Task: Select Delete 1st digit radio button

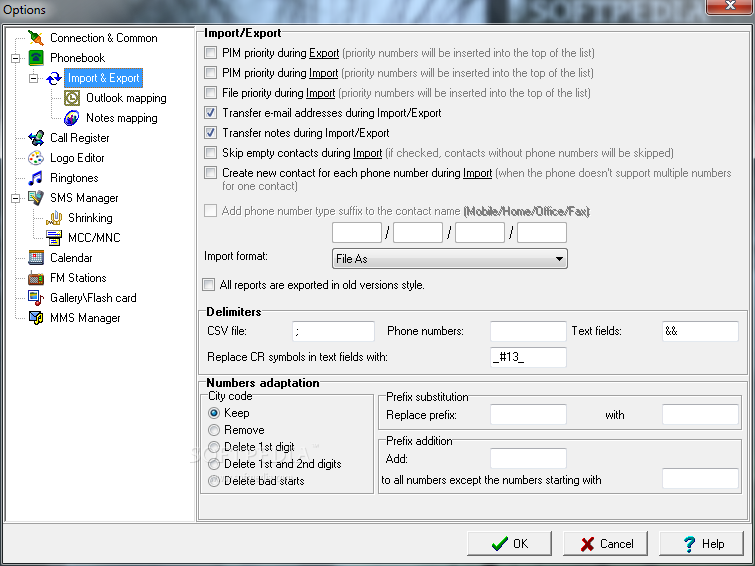Action: click(x=214, y=447)
